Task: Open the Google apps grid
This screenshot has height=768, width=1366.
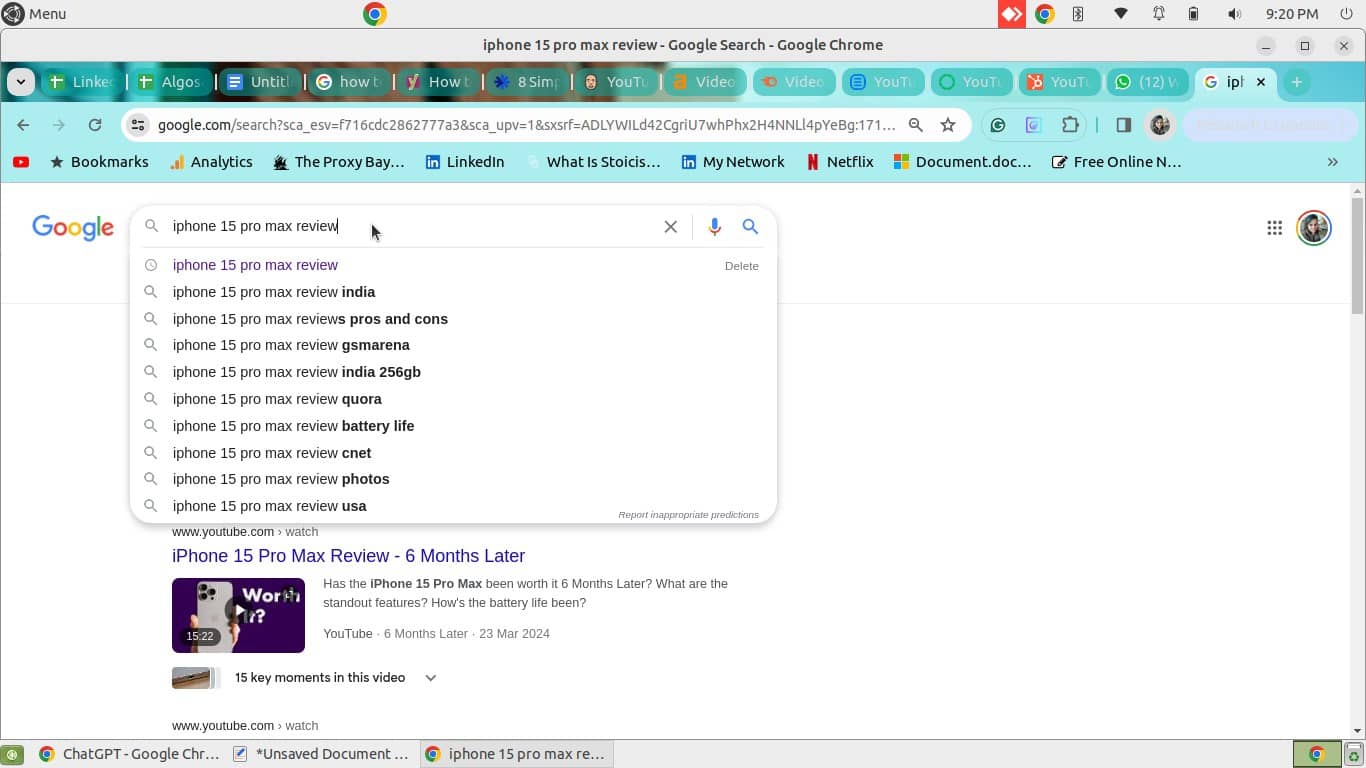Action: [x=1274, y=228]
